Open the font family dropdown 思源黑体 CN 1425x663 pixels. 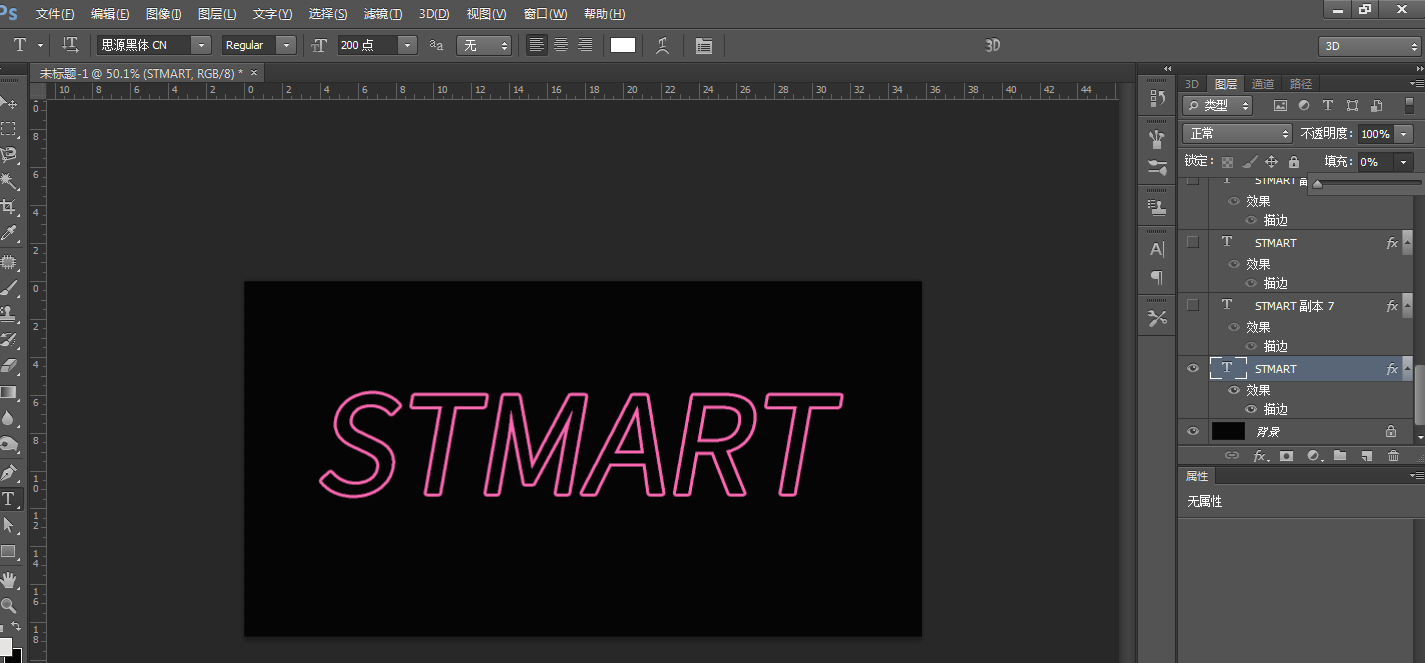(201, 45)
